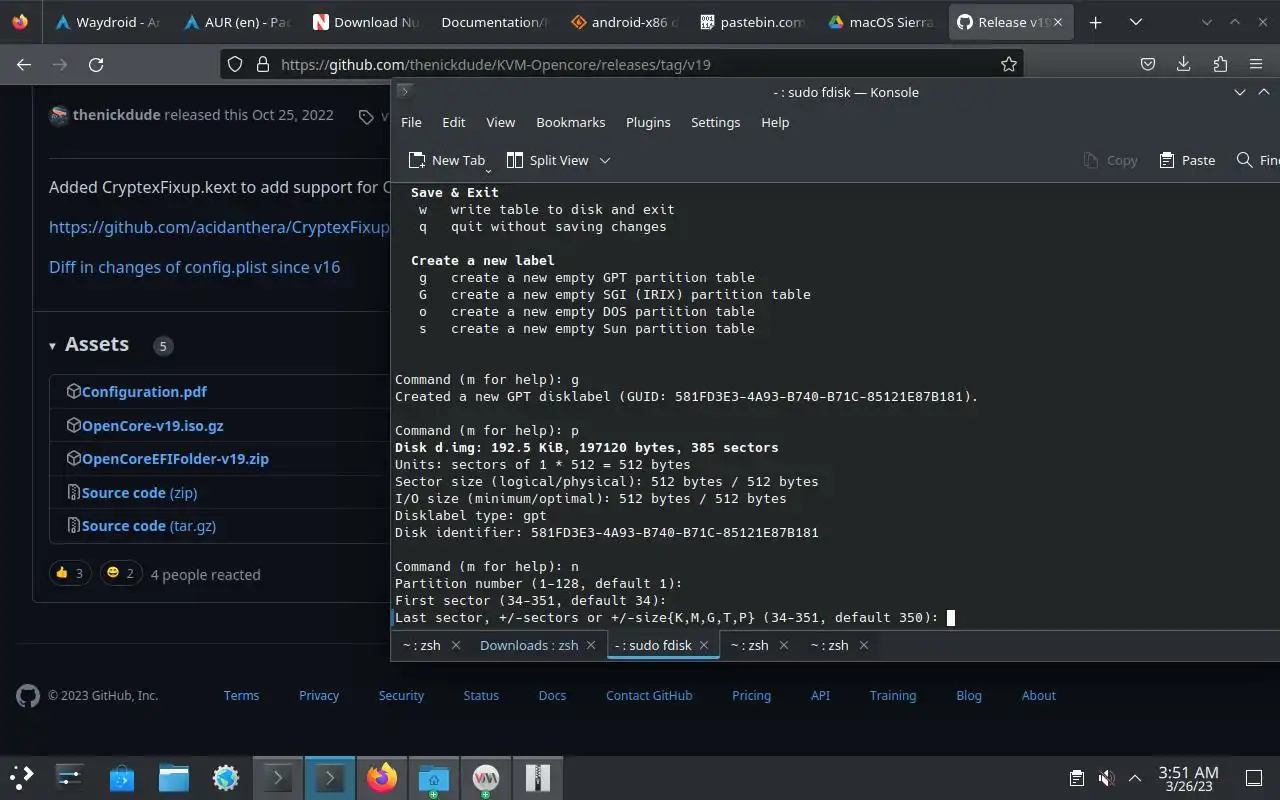Screen dimensions: 1280x800
Task: Click the site padlock icon
Action: (x=263, y=64)
